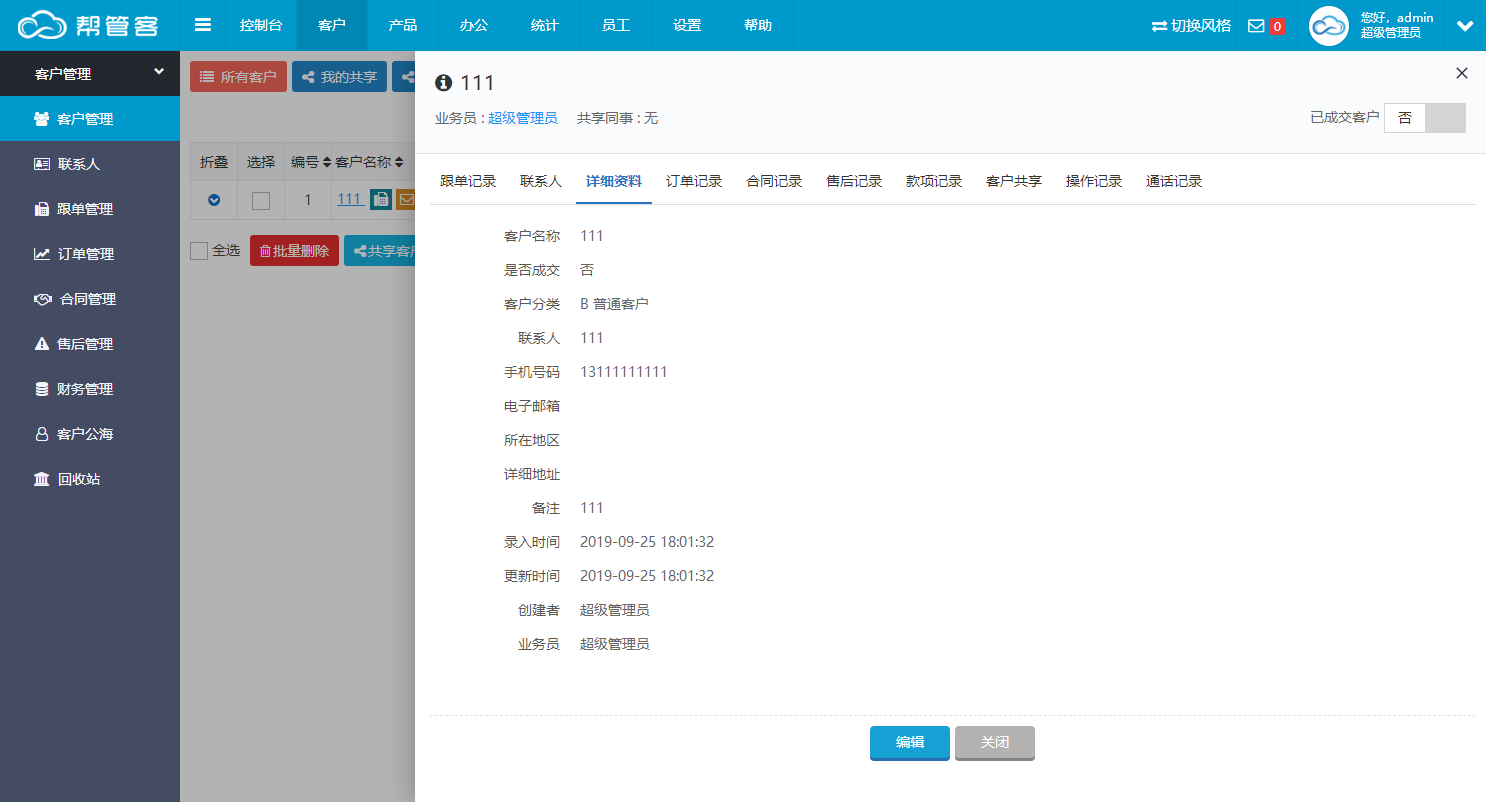This screenshot has width=1486, height=802.
Task: Switch to the 订单记录 tab
Action: pyautogui.click(x=694, y=182)
